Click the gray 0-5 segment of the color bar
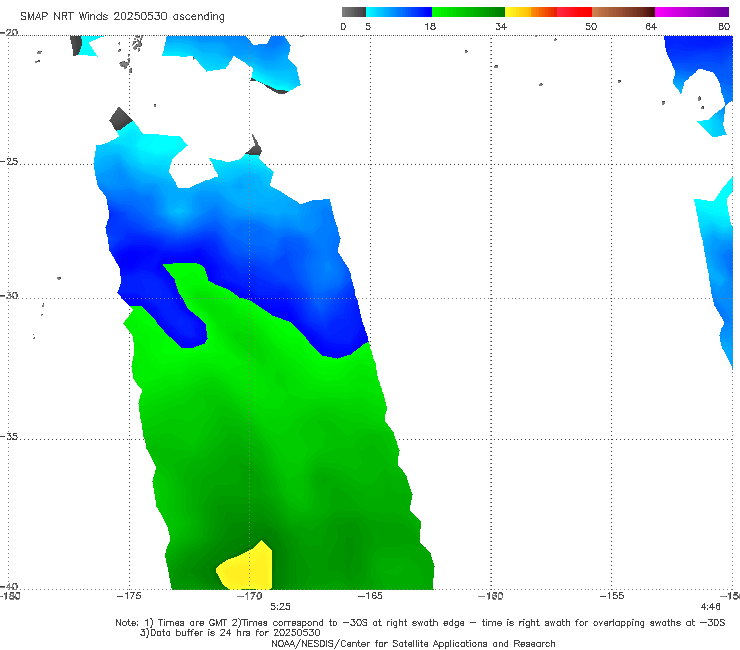The height and width of the screenshot is (650, 740). pos(354,12)
